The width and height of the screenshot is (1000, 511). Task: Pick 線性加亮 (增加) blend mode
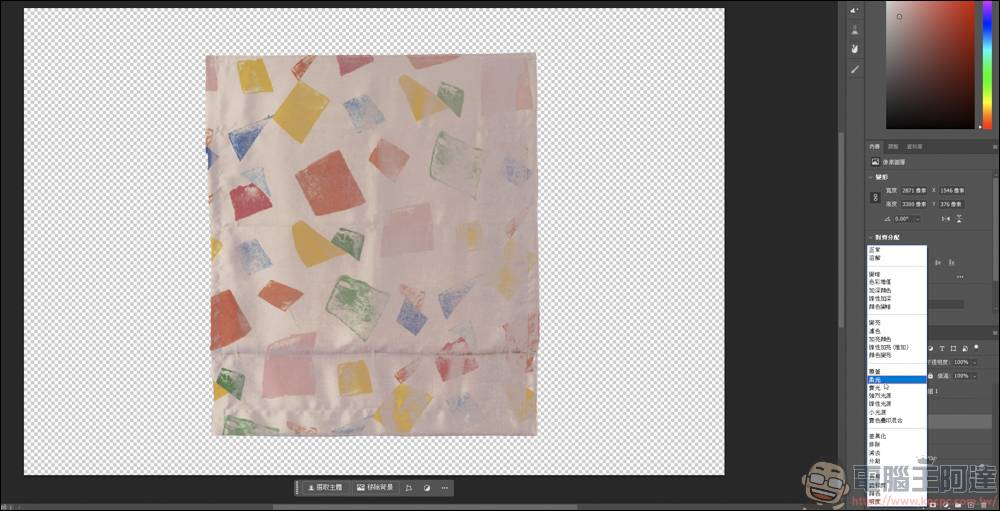pyautogui.click(x=896, y=347)
